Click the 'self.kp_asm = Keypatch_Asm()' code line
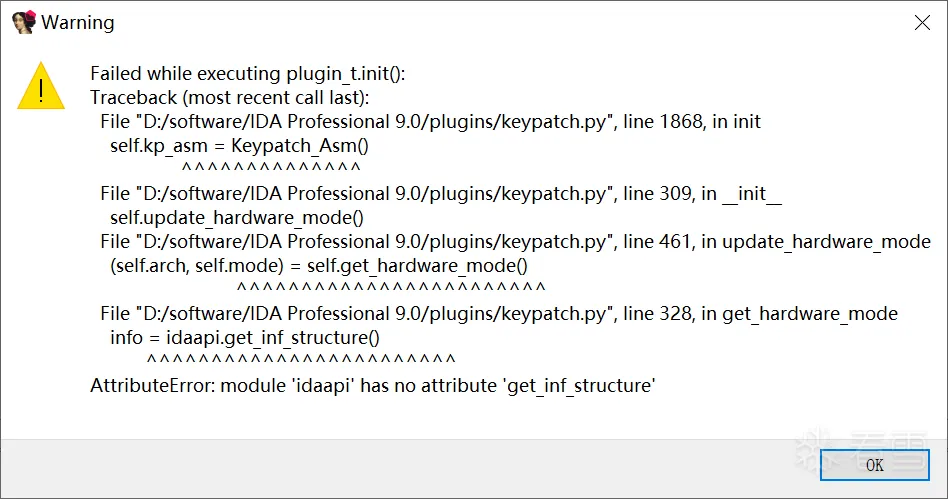 point(239,146)
